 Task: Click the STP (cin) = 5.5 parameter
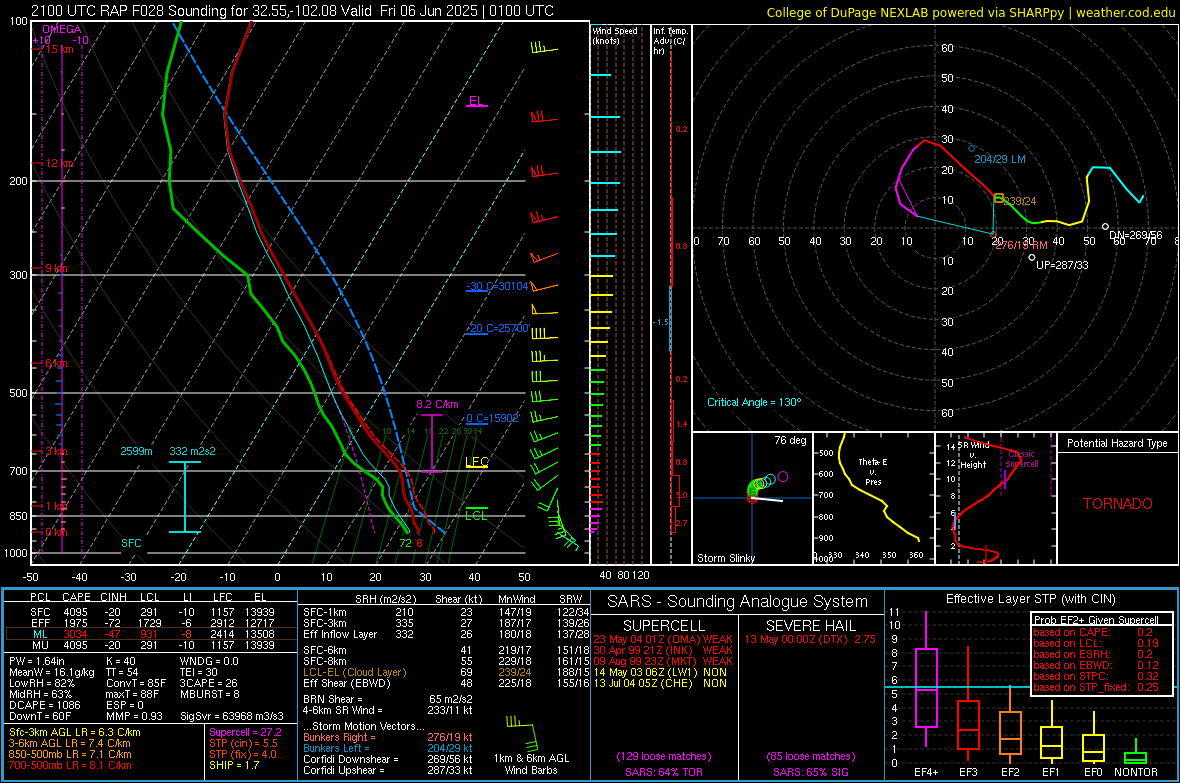pos(243,743)
